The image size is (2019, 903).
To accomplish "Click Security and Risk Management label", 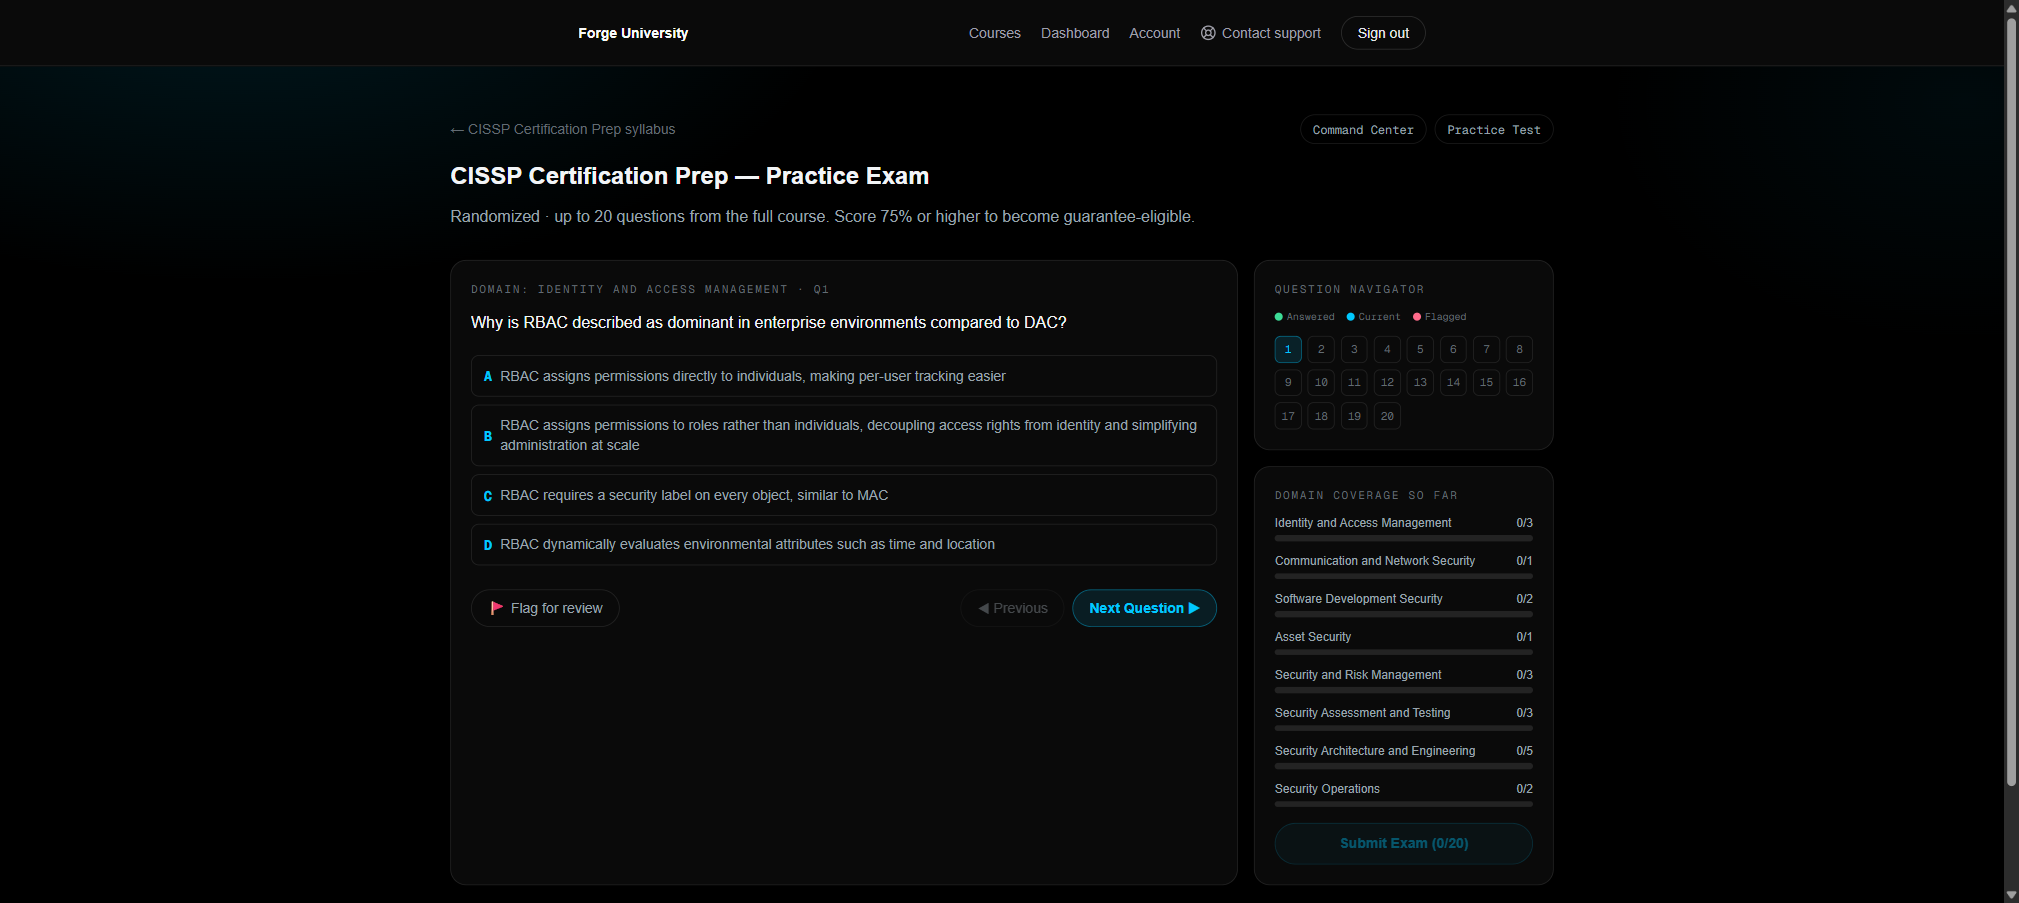I will pyautogui.click(x=1357, y=675).
